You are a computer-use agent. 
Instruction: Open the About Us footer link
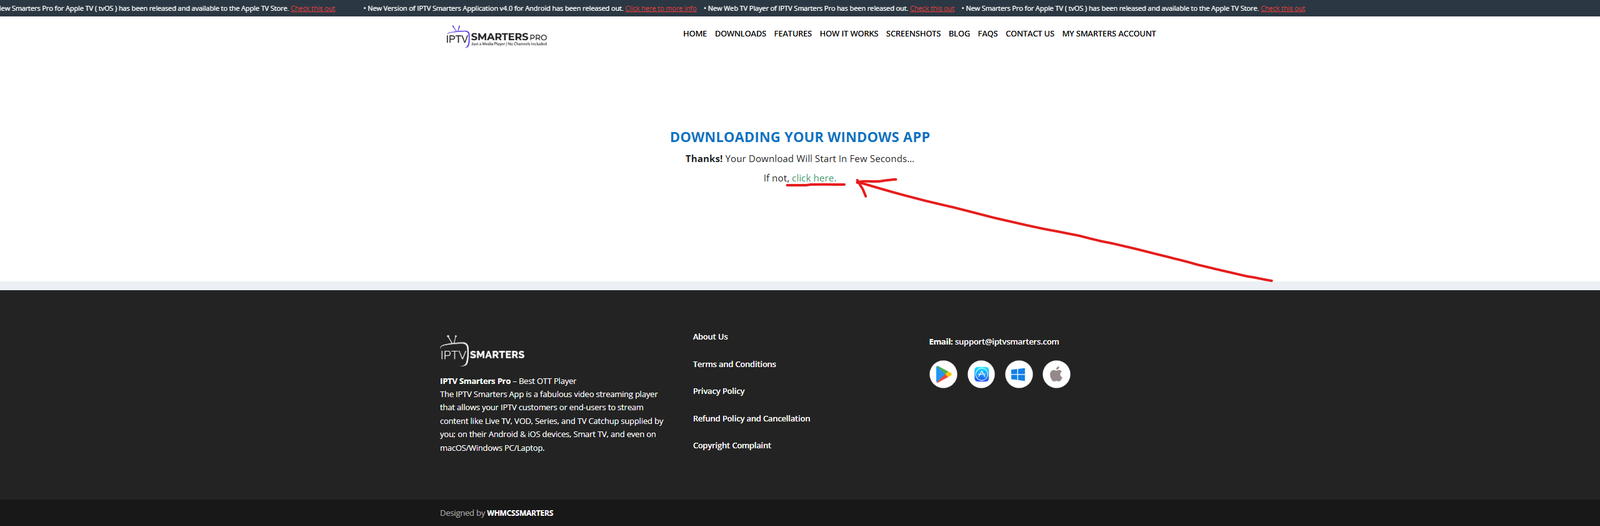[x=710, y=337]
